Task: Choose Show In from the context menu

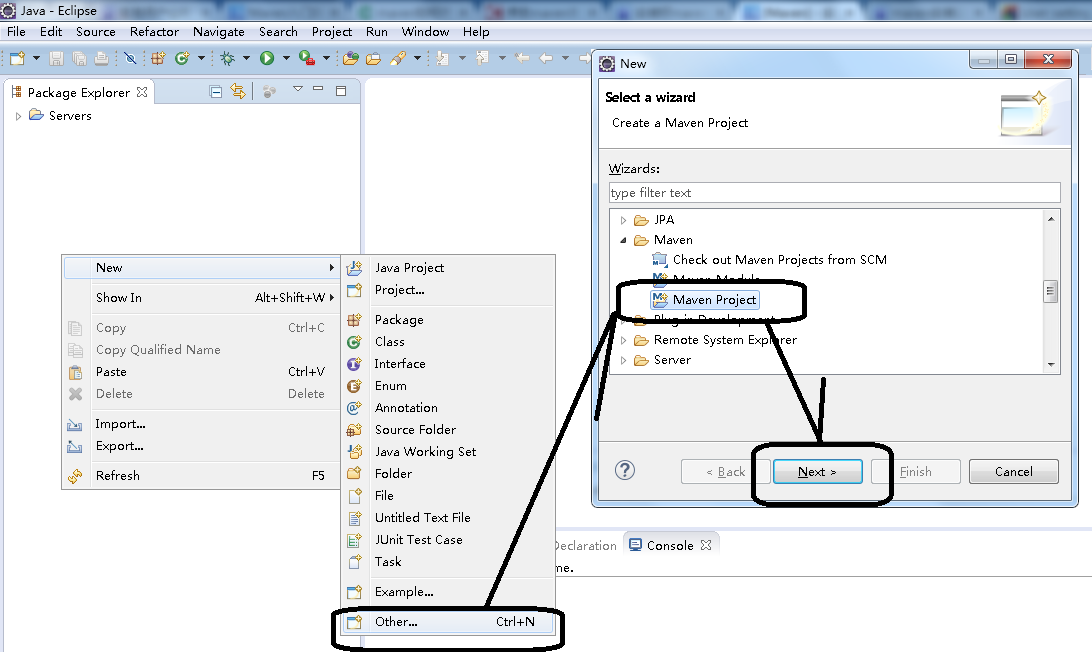Action: click(x=201, y=297)
